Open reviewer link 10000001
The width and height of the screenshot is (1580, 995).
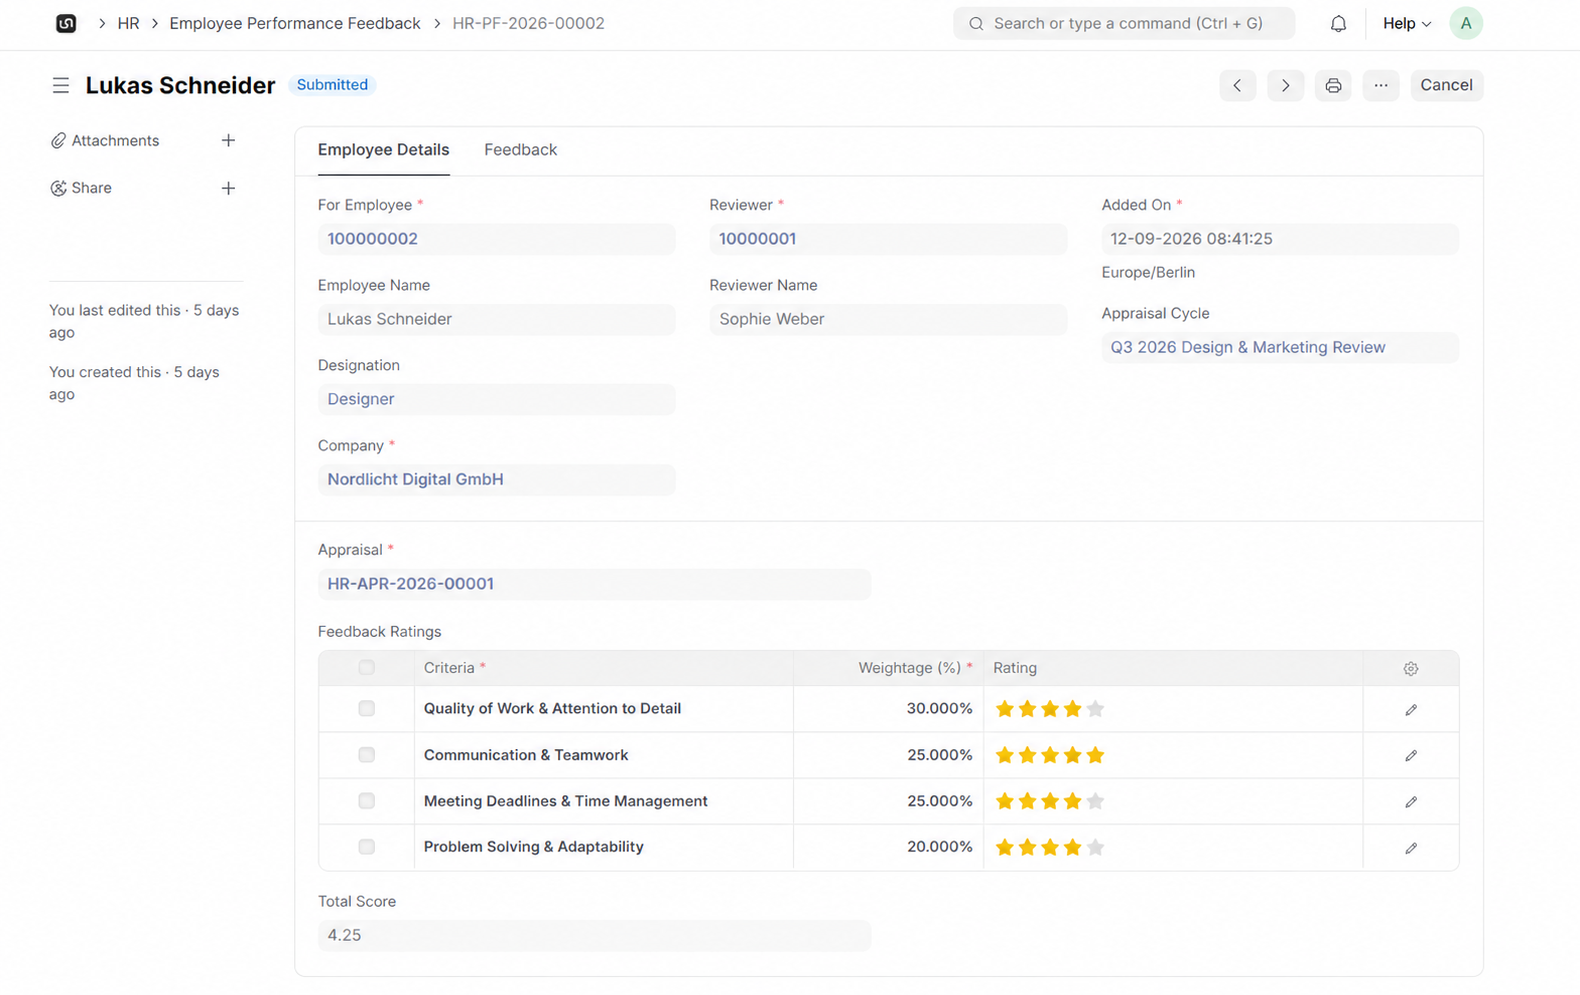757,239
